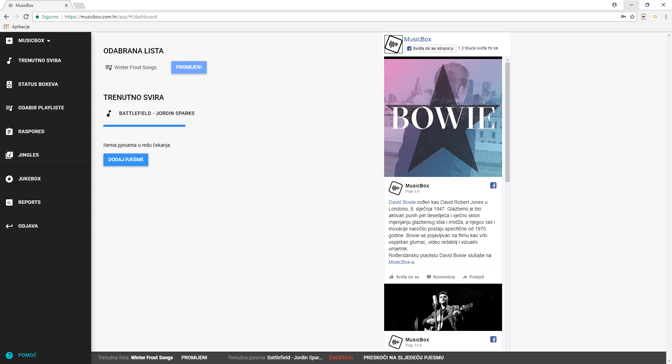Open the David Bowie link in the post
The height and width of the screenshot is (364, 672).
[x=402, y=202]
